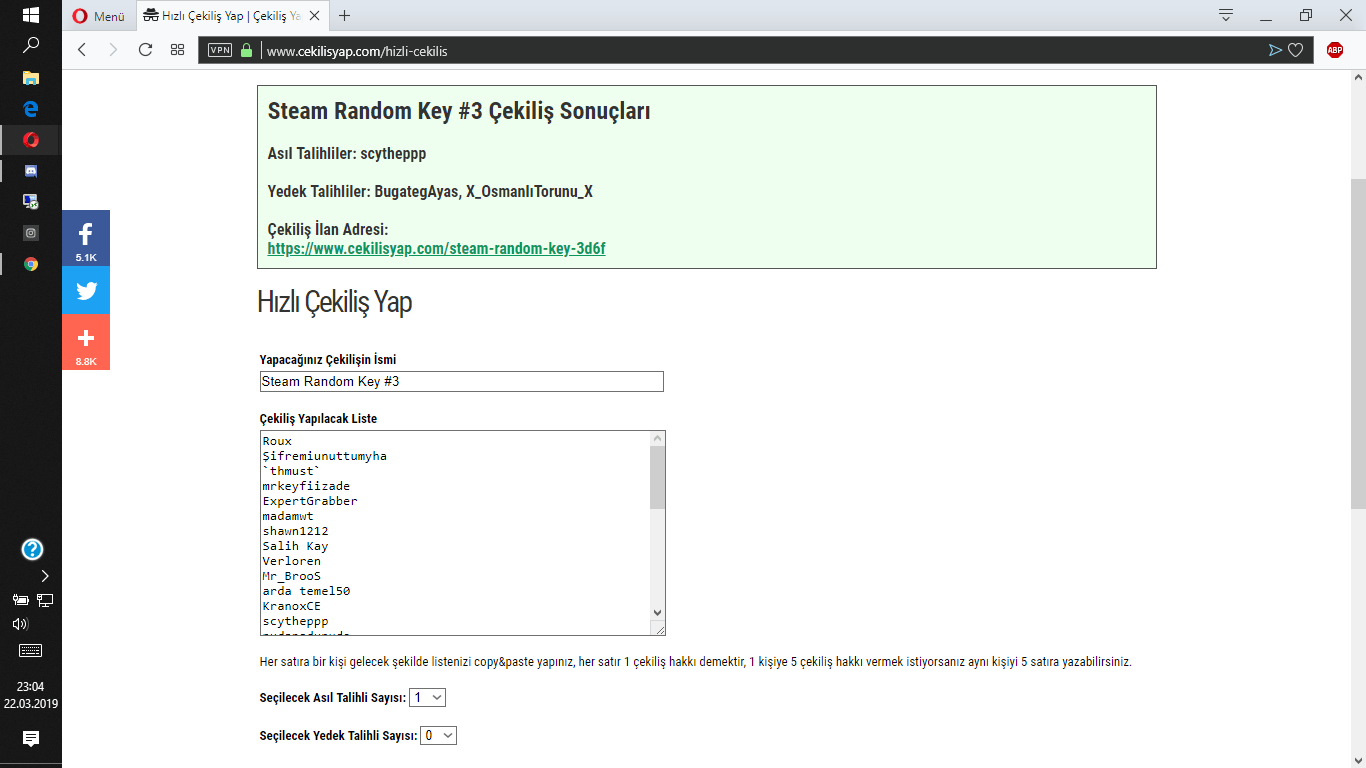Click the send-to-My-Flow arrow icon
Viewport: 1366px width, 768px height.
click(1275, 50)
